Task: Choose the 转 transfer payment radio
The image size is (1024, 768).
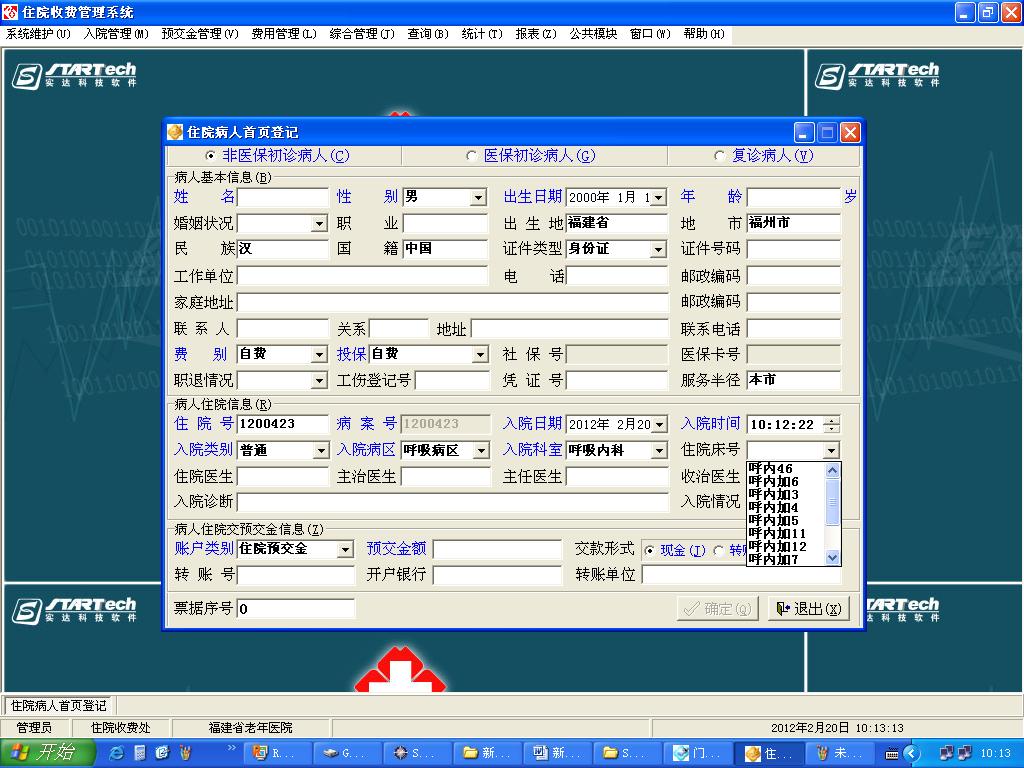Action: (x=718, y=551)
